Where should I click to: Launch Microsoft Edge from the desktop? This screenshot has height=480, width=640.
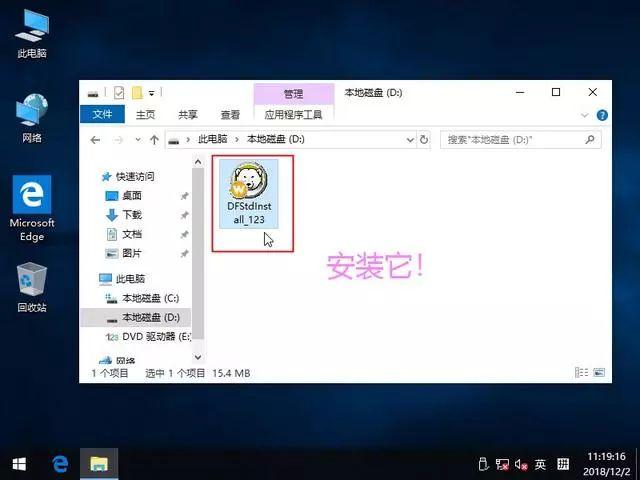click(32, 208)
